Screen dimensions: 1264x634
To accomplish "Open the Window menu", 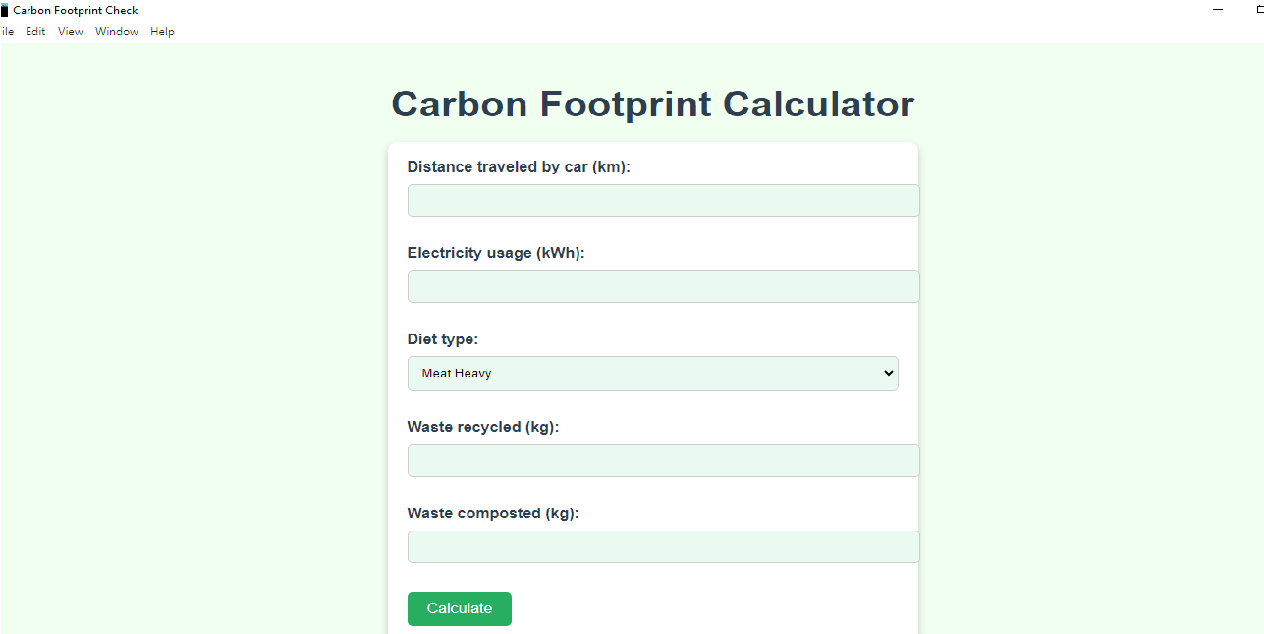I will [x=116, y=31].
